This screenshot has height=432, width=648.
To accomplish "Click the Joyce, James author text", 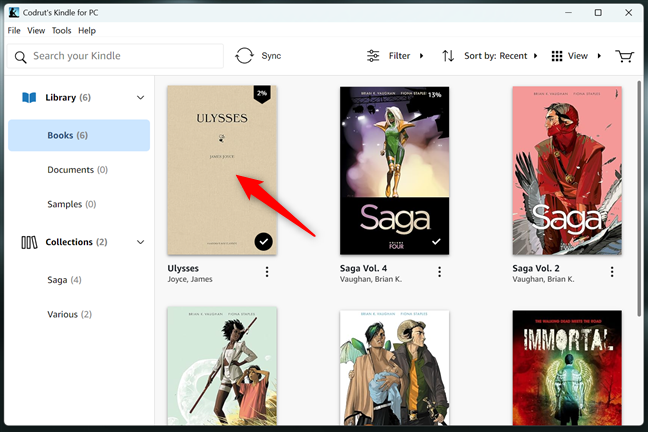I will point(190,279).
